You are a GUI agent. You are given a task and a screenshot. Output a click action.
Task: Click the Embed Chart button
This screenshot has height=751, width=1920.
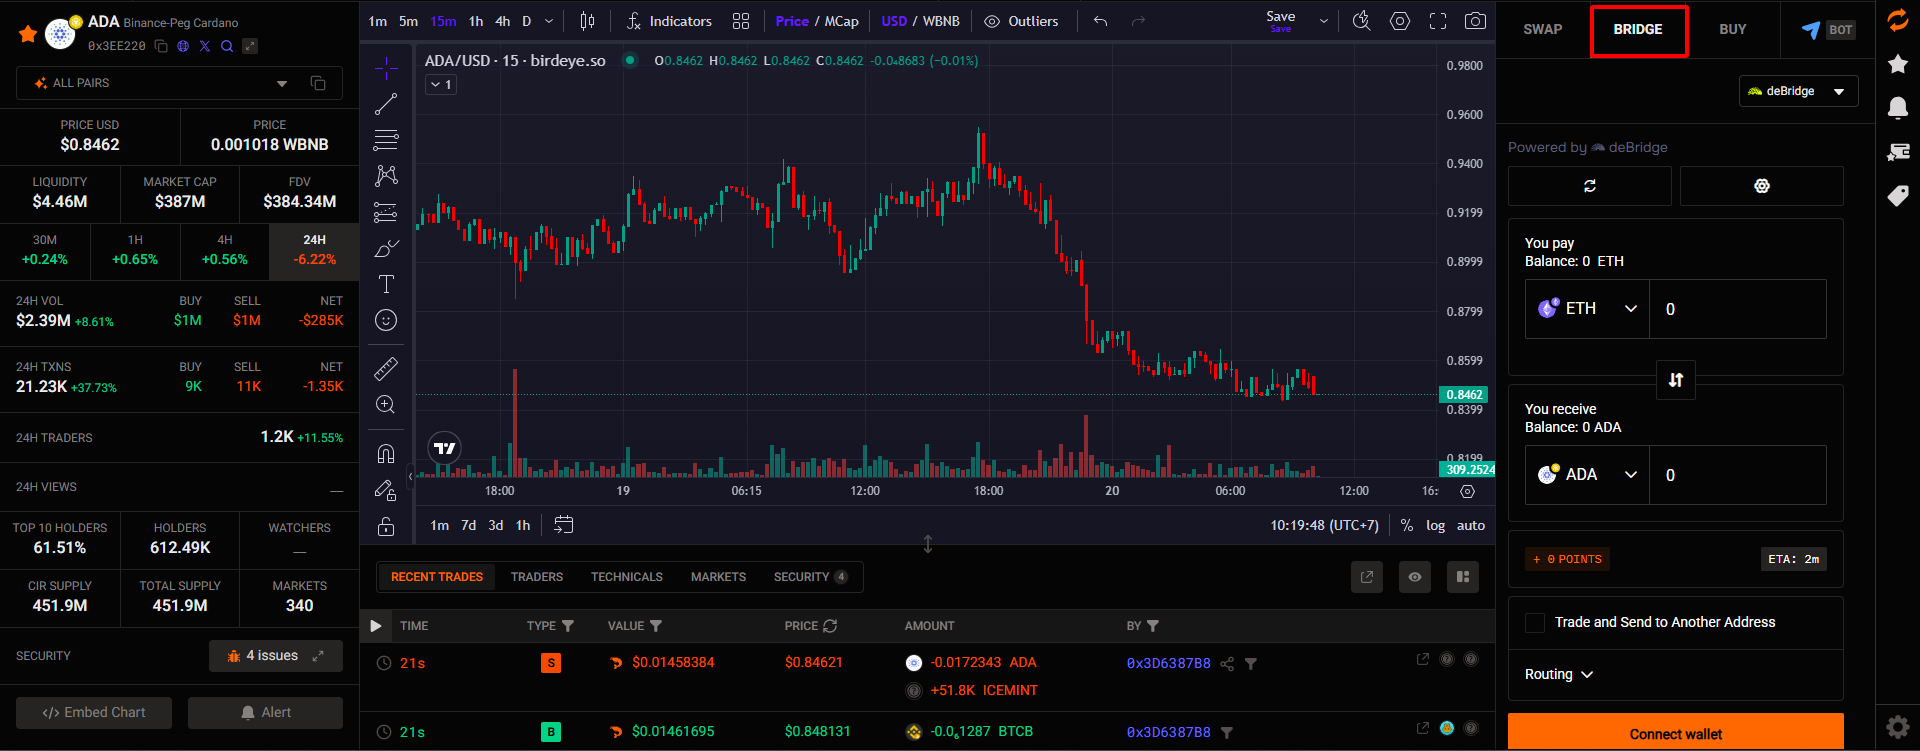pyautogui.click(x=94, y=713)
